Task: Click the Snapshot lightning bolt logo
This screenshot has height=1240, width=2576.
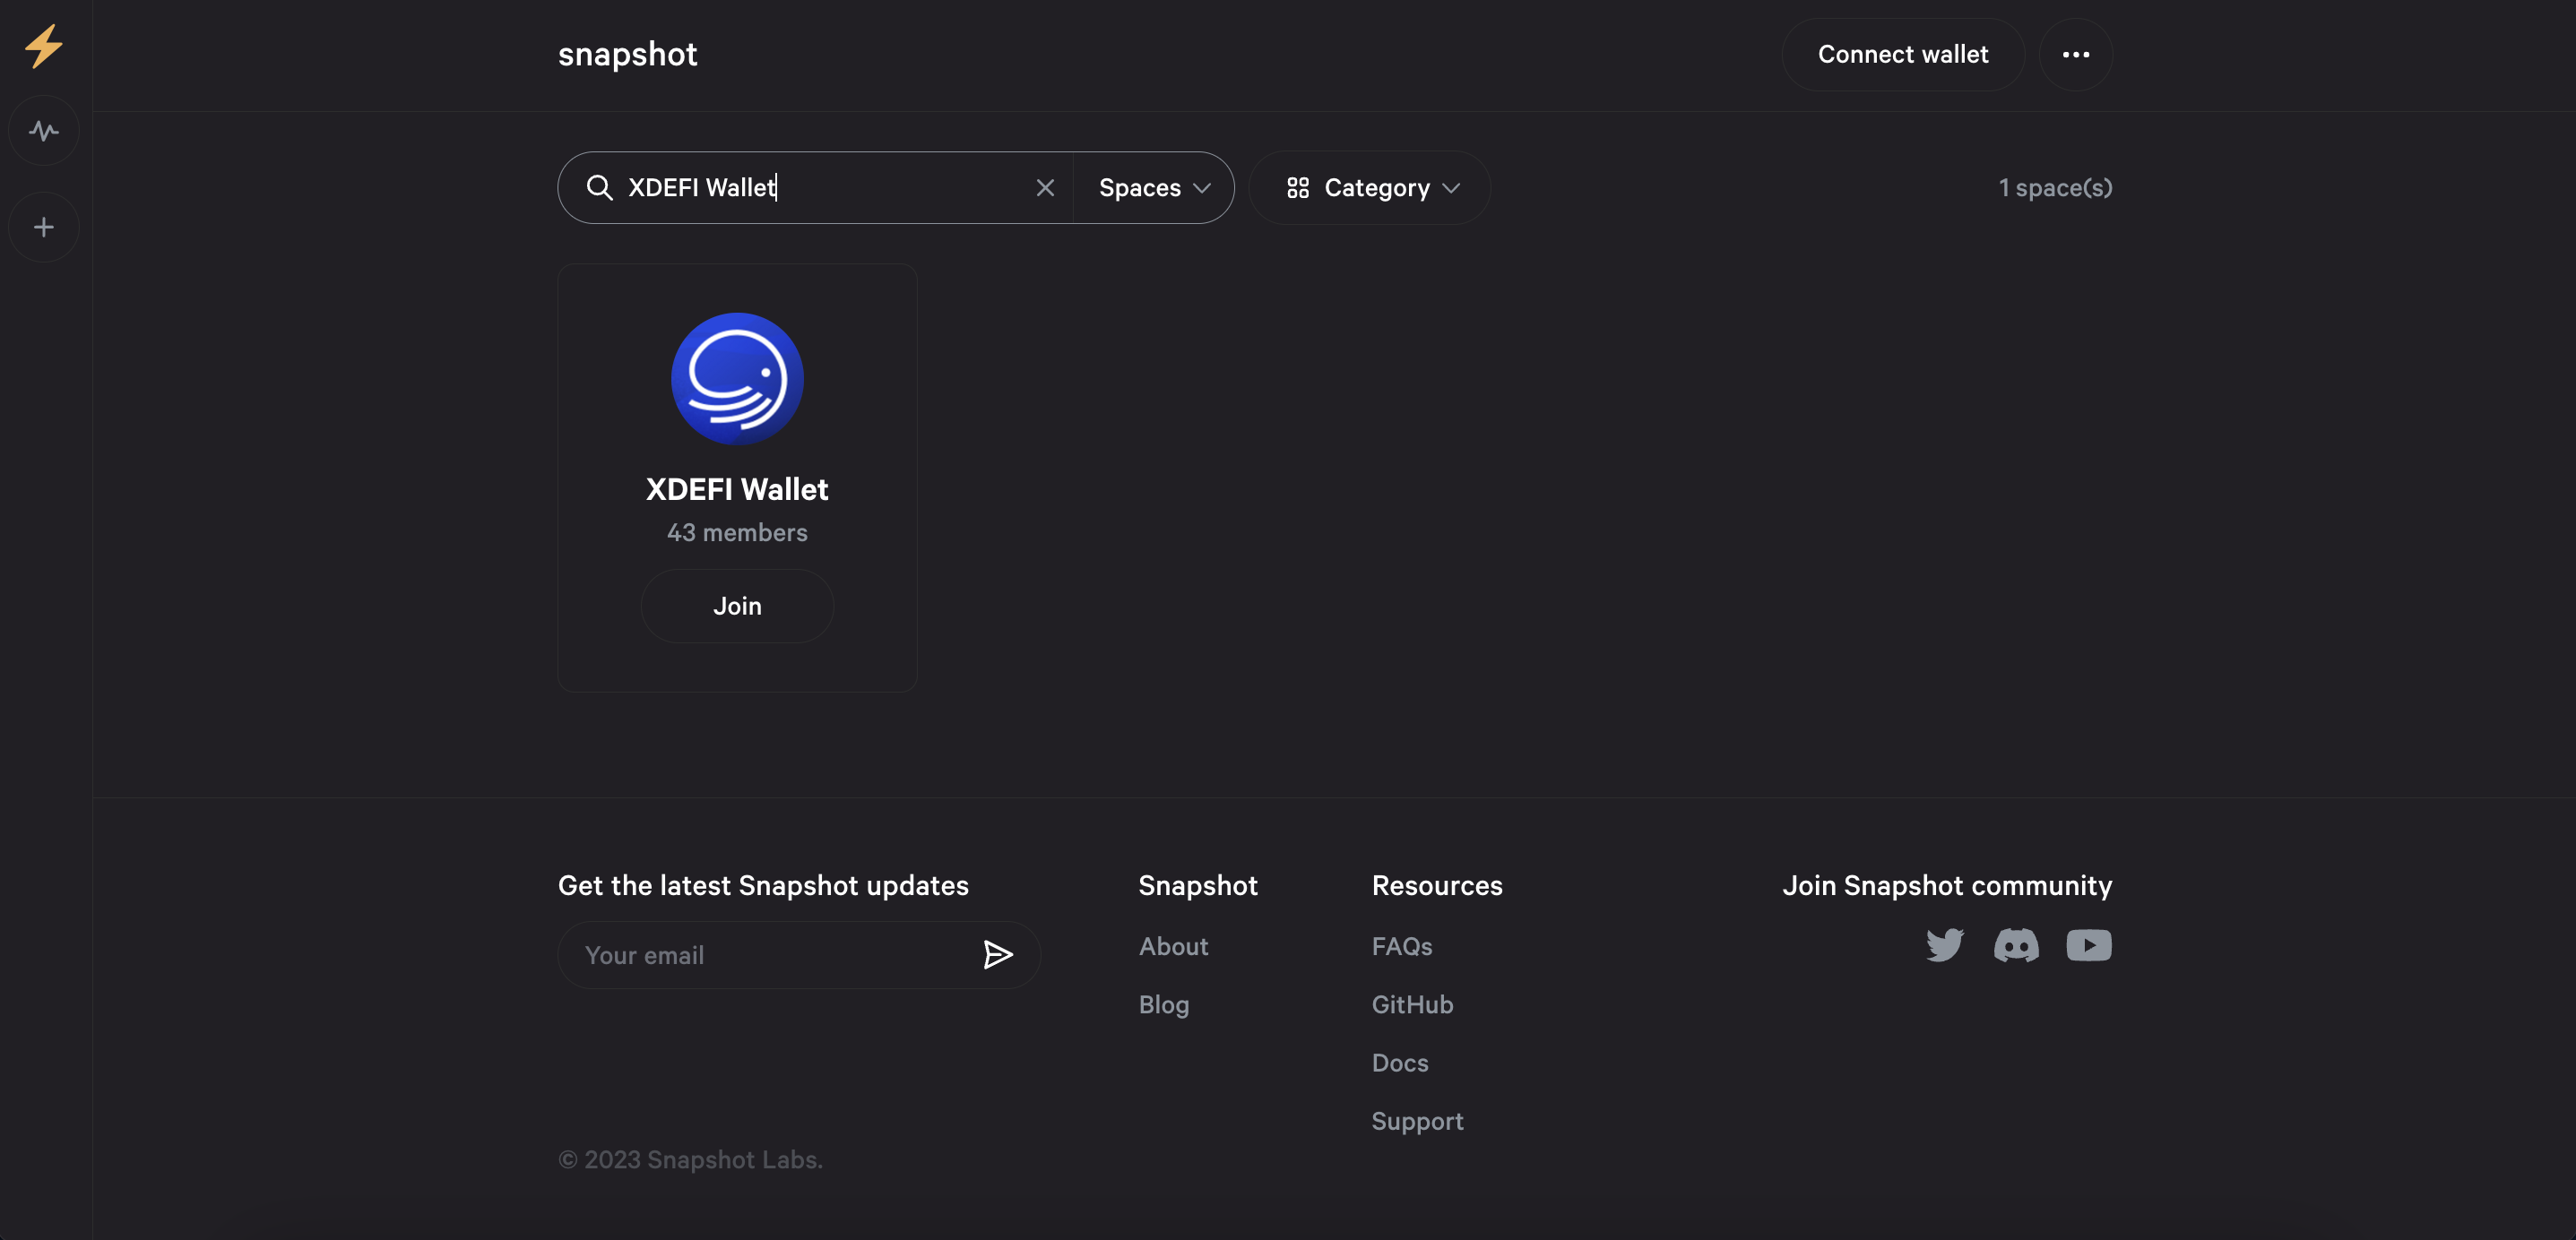Action: (44, 46)
